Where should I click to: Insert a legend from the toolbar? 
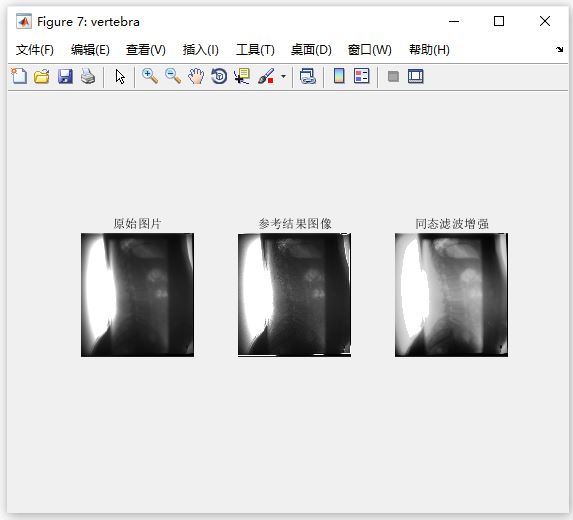tap(362, 76)
